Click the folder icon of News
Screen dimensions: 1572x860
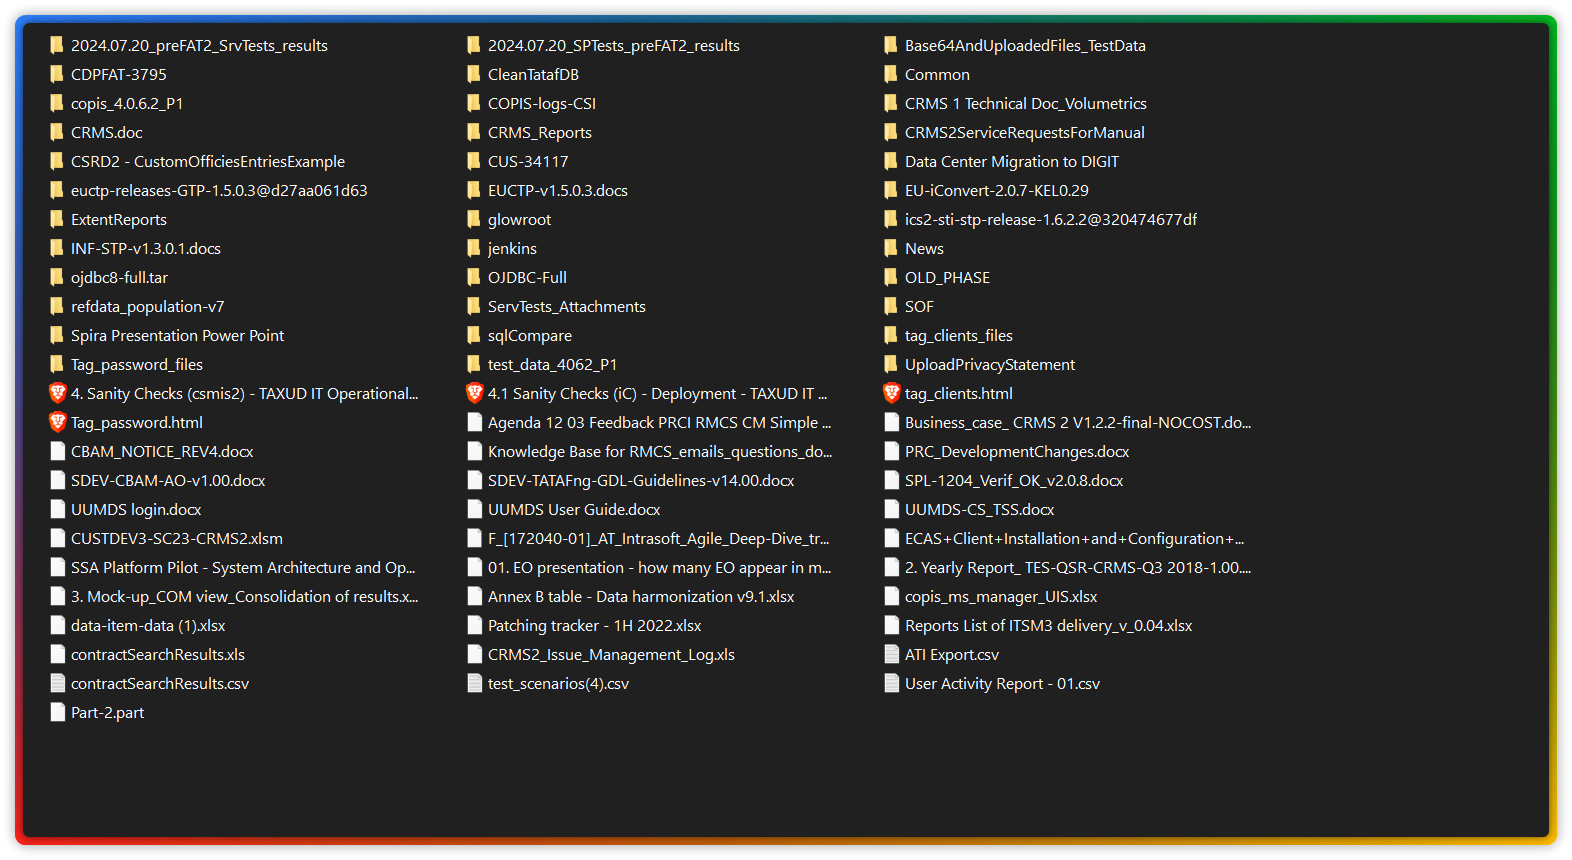[891, 248]
